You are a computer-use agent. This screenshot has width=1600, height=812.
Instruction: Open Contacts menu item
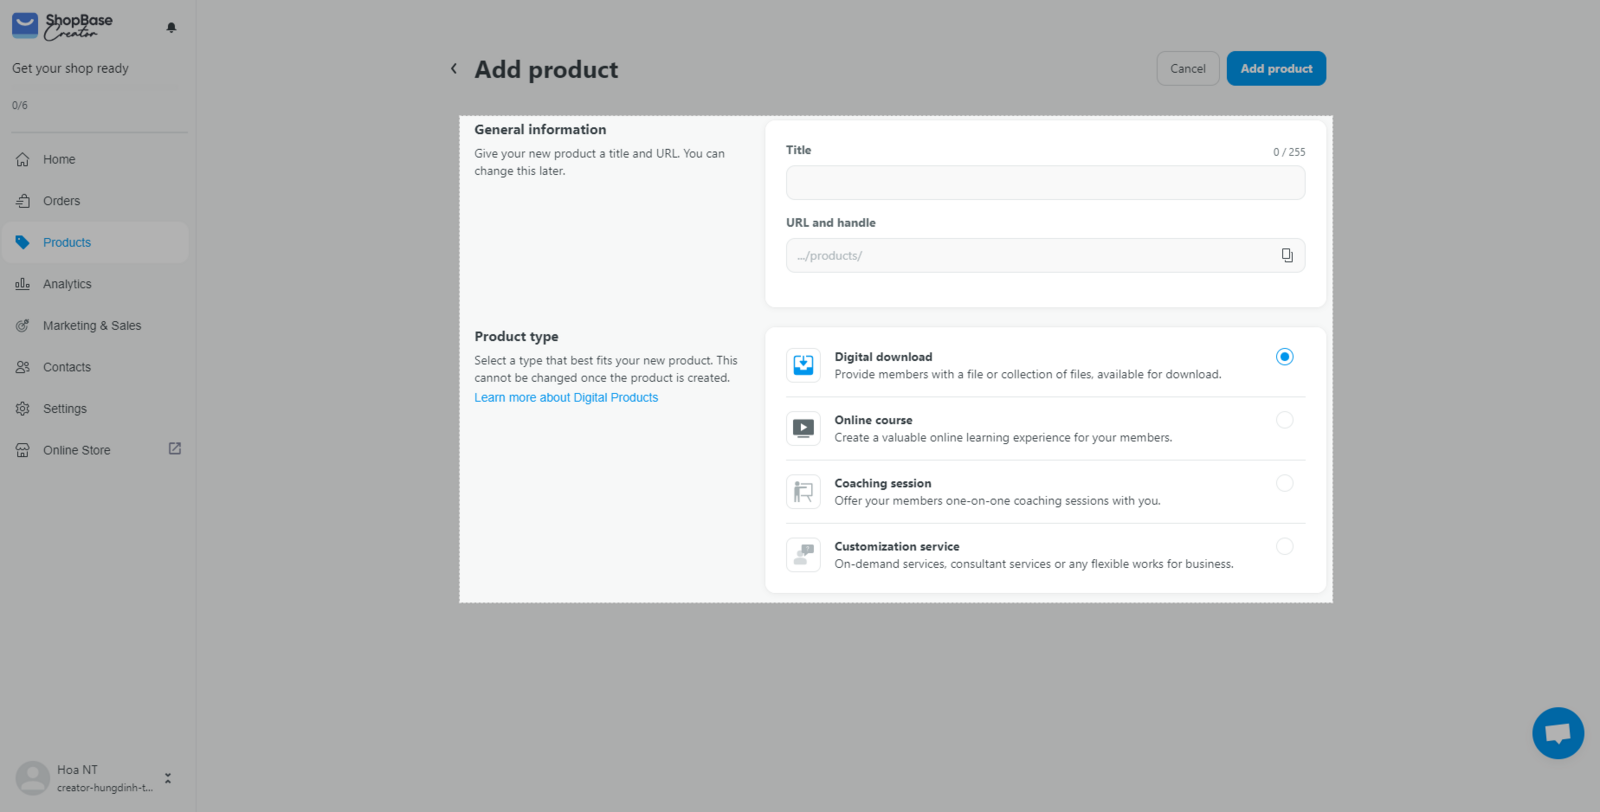pyautogui.click(x=95, y=367)
